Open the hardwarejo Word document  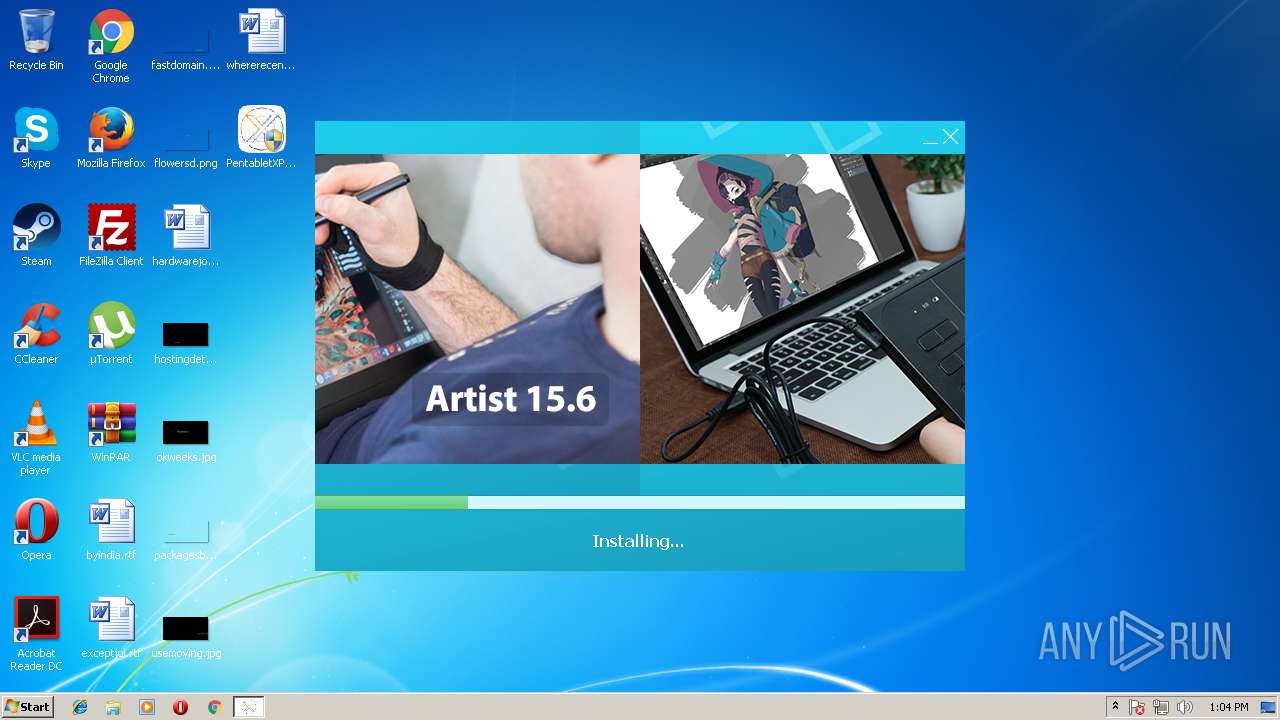(186, 236)
